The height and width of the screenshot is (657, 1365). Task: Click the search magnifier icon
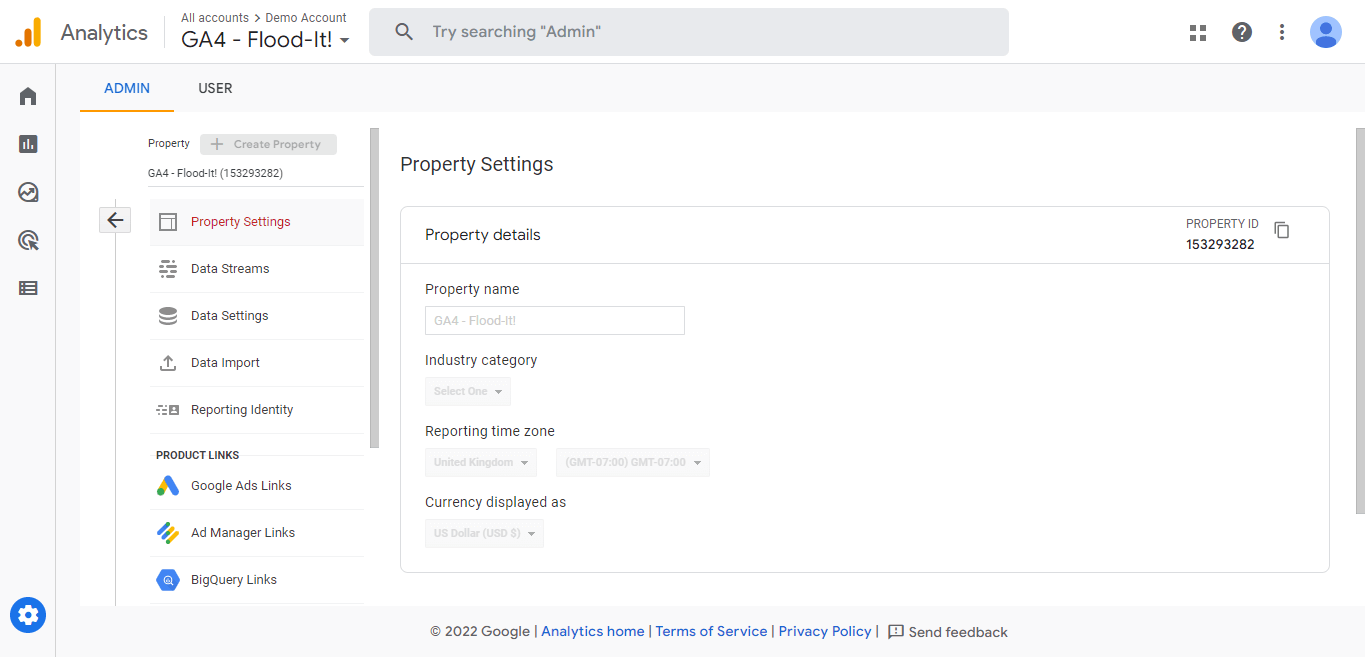pos(404,32)
